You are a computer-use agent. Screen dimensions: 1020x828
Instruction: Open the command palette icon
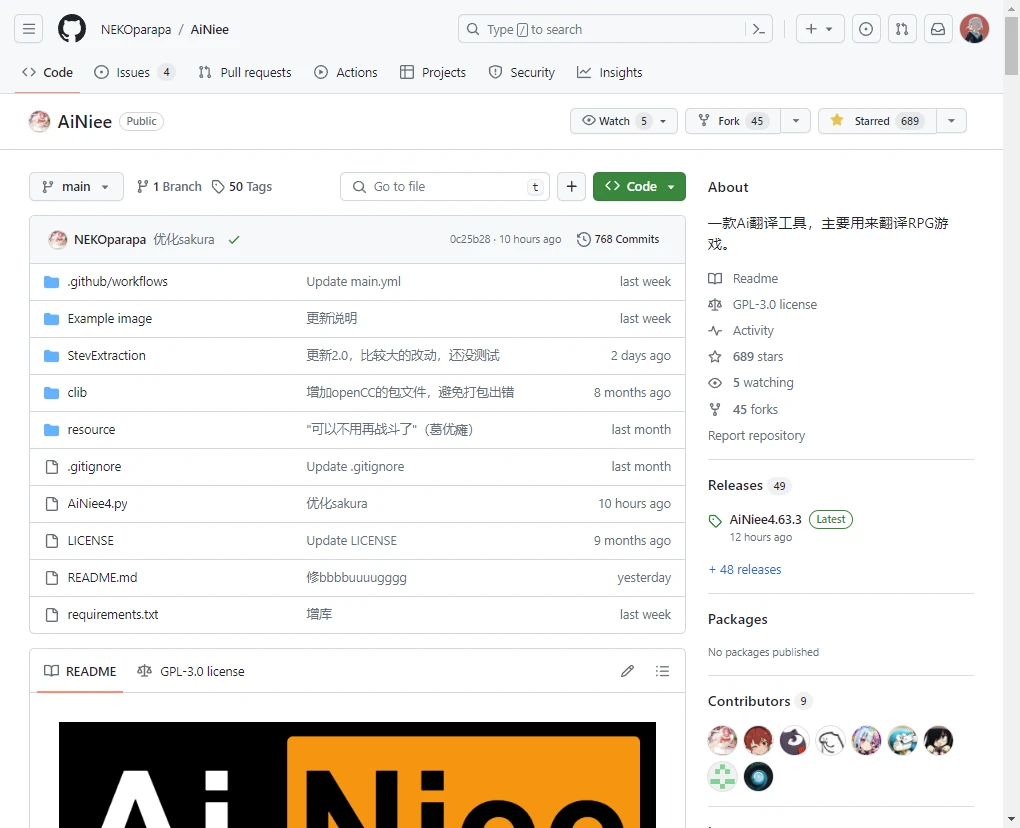[x=758, y=29]
